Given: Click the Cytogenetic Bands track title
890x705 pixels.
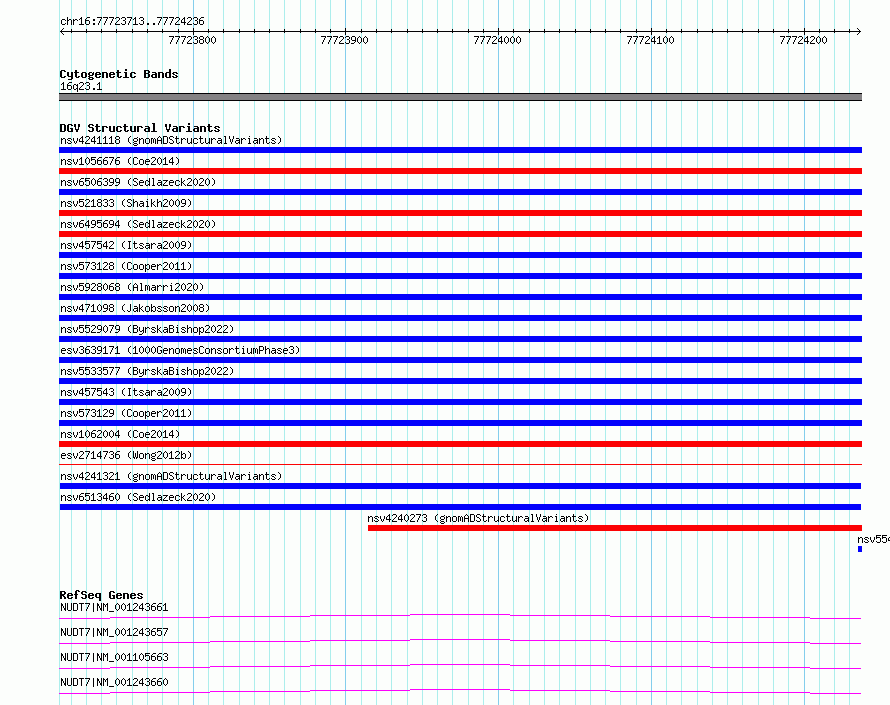Looking at the screenshot, I should click(119, 74).
